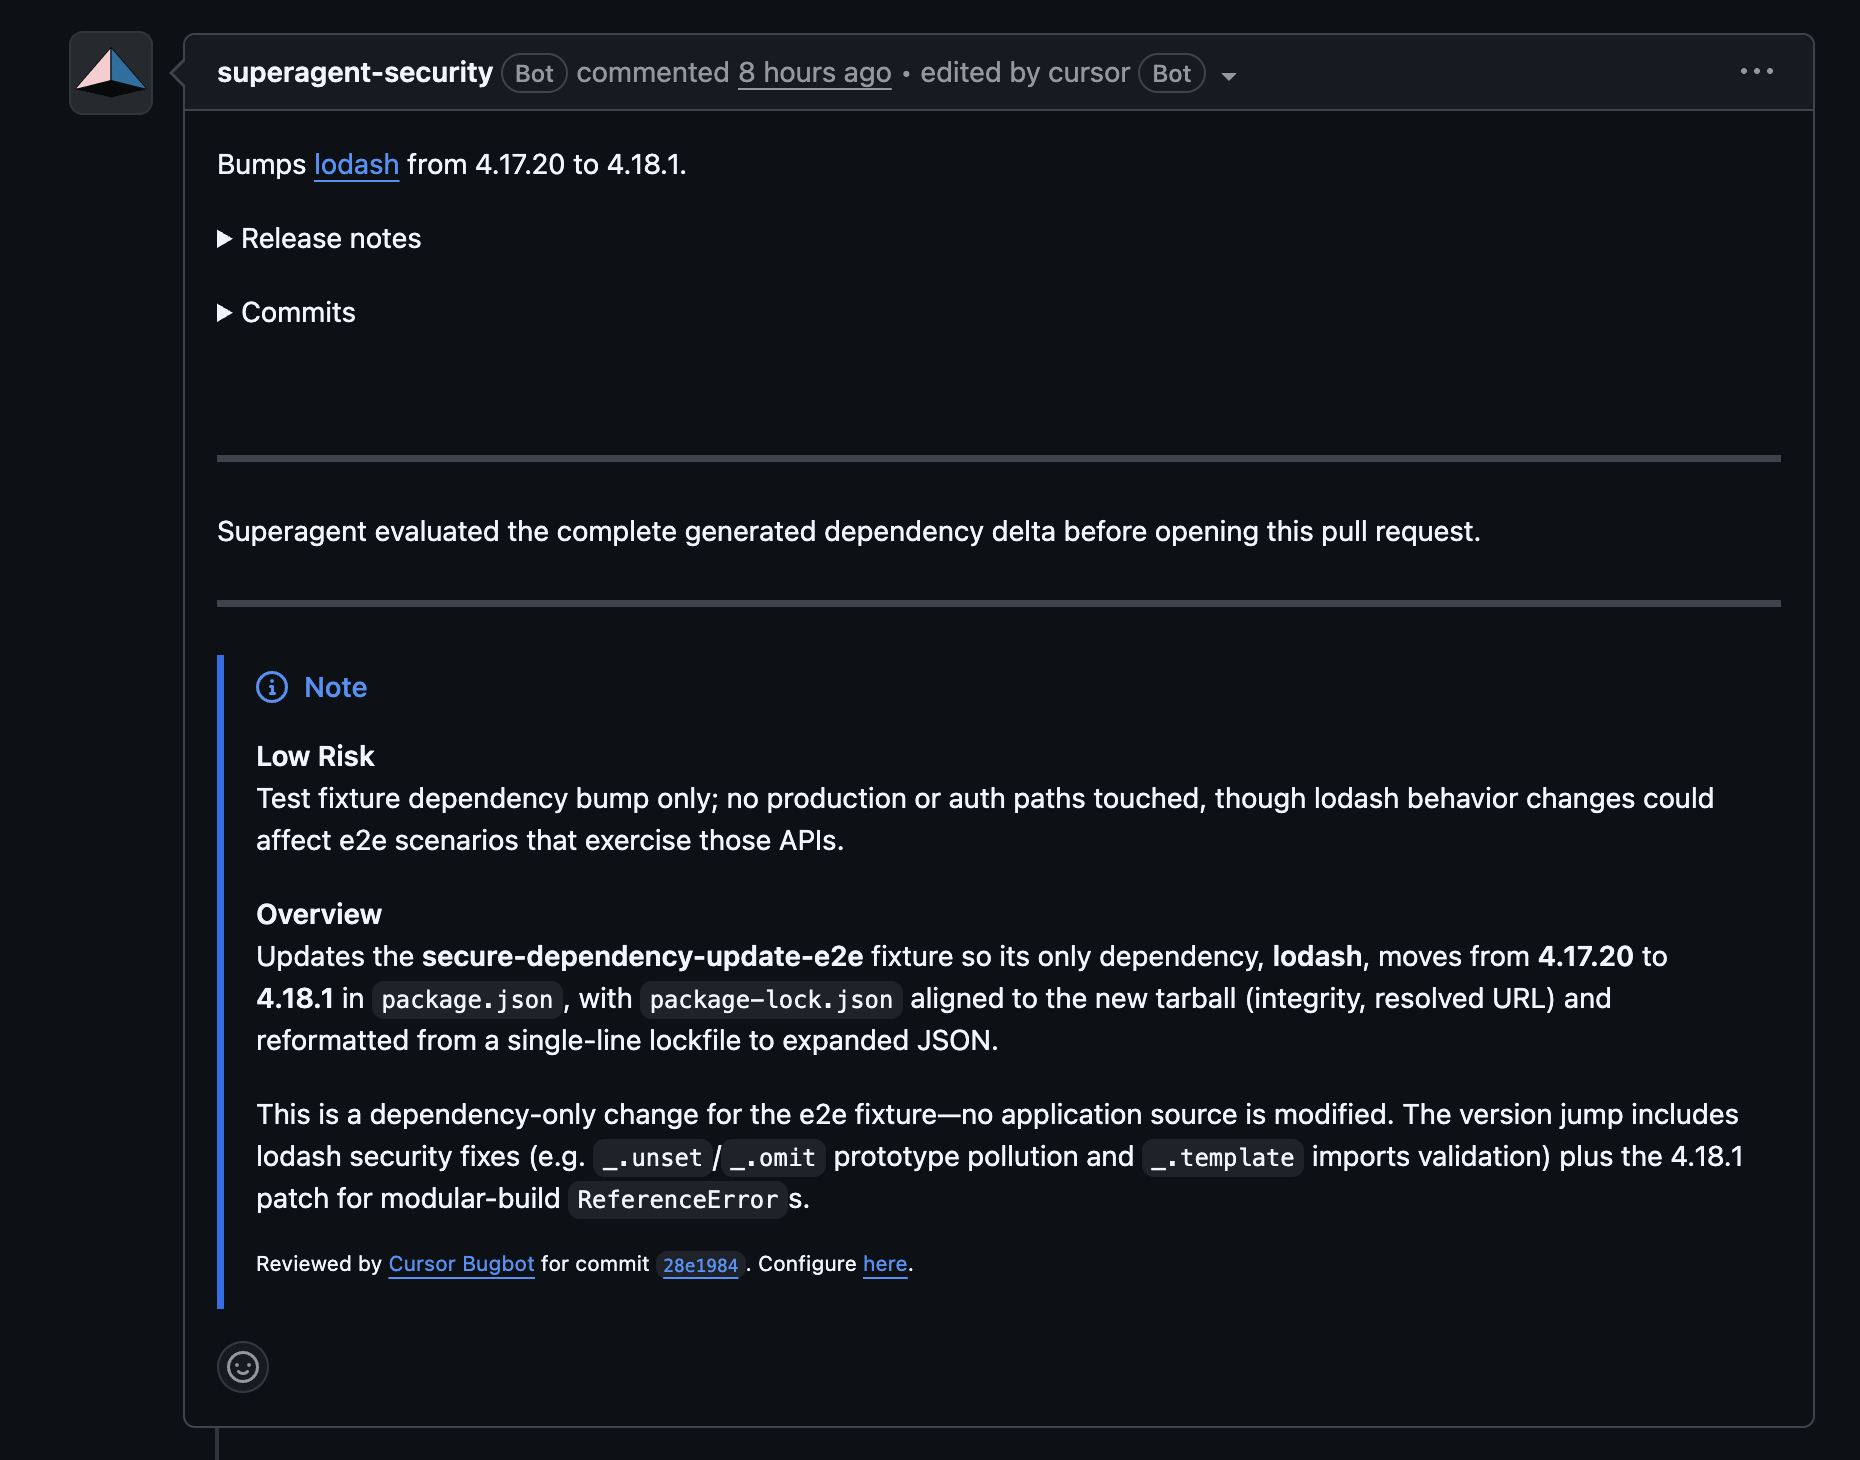Open the comment timestamp '8 hours ago'
Image resolution: width=1860 pixels, height=1460 pixels.
[x=814, y=73]
